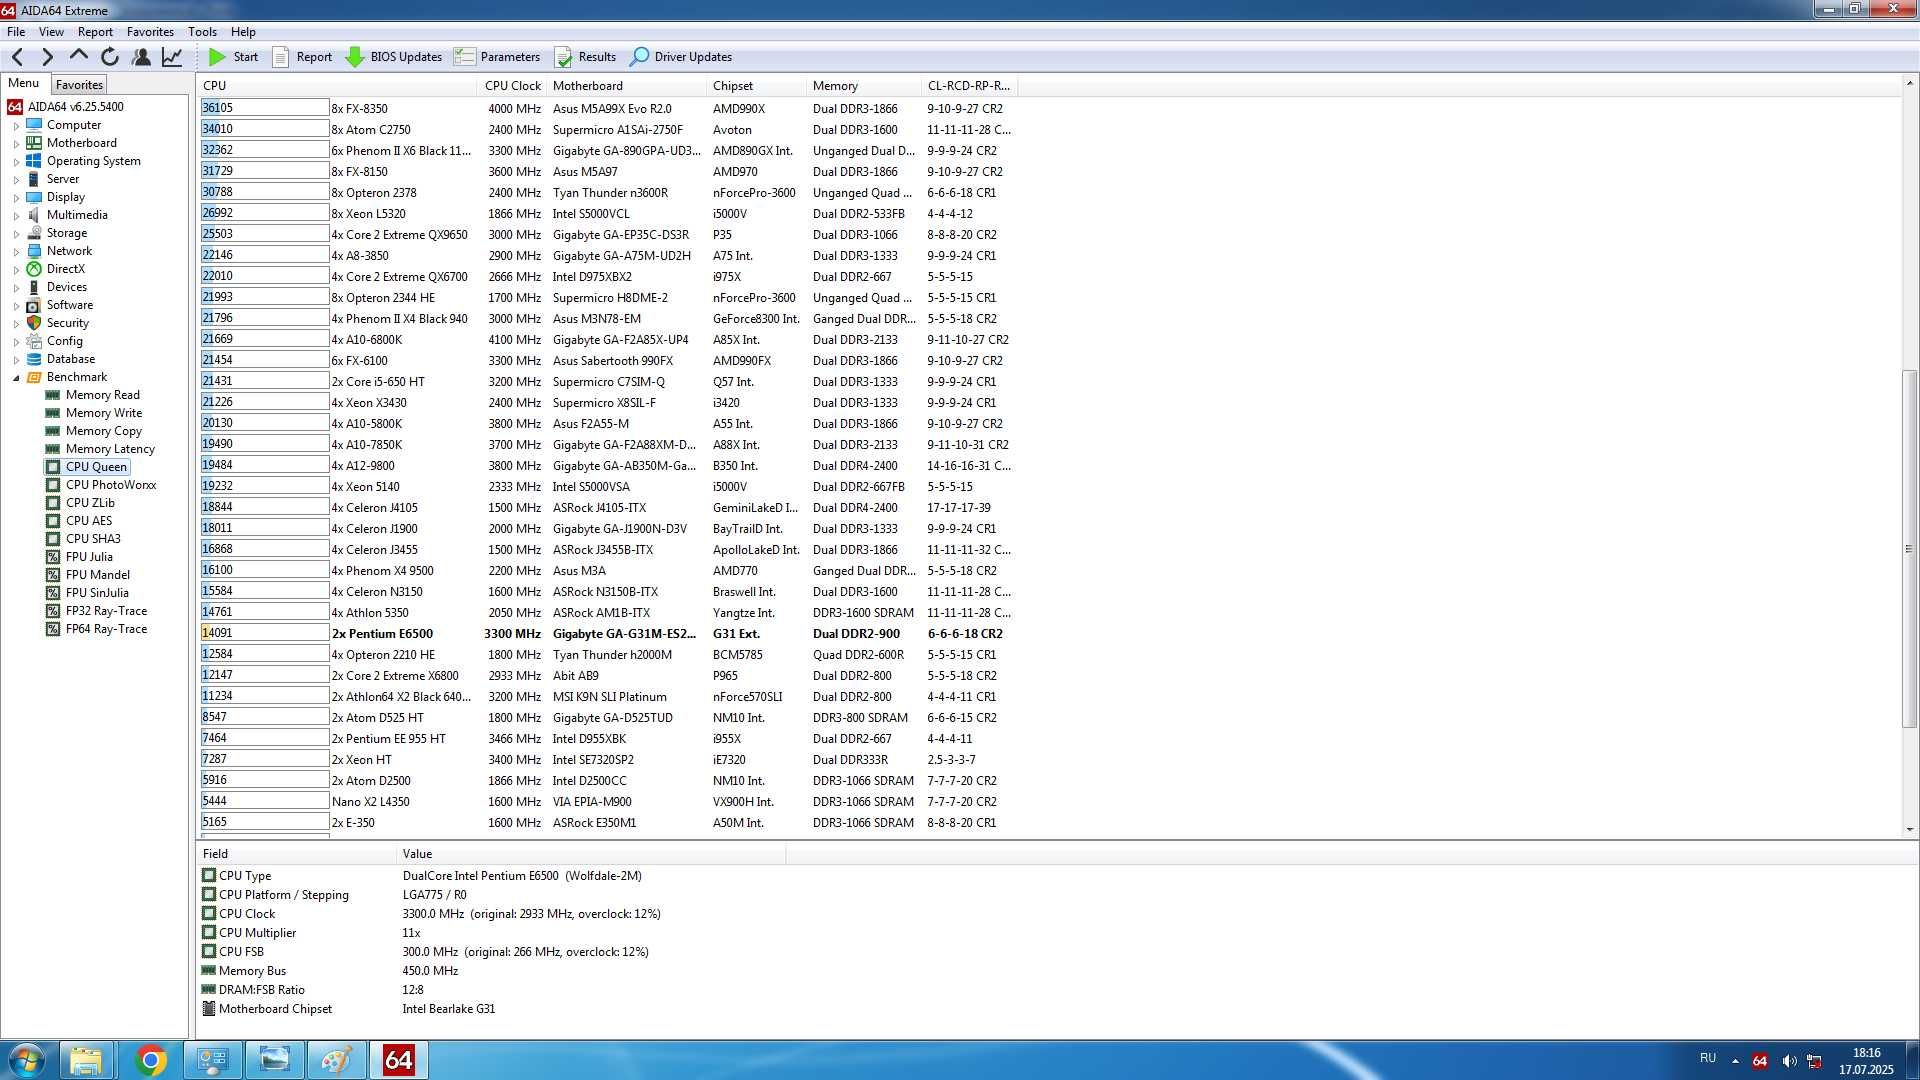Select the Multimedia icon in tree

click(x=34, y=215)
